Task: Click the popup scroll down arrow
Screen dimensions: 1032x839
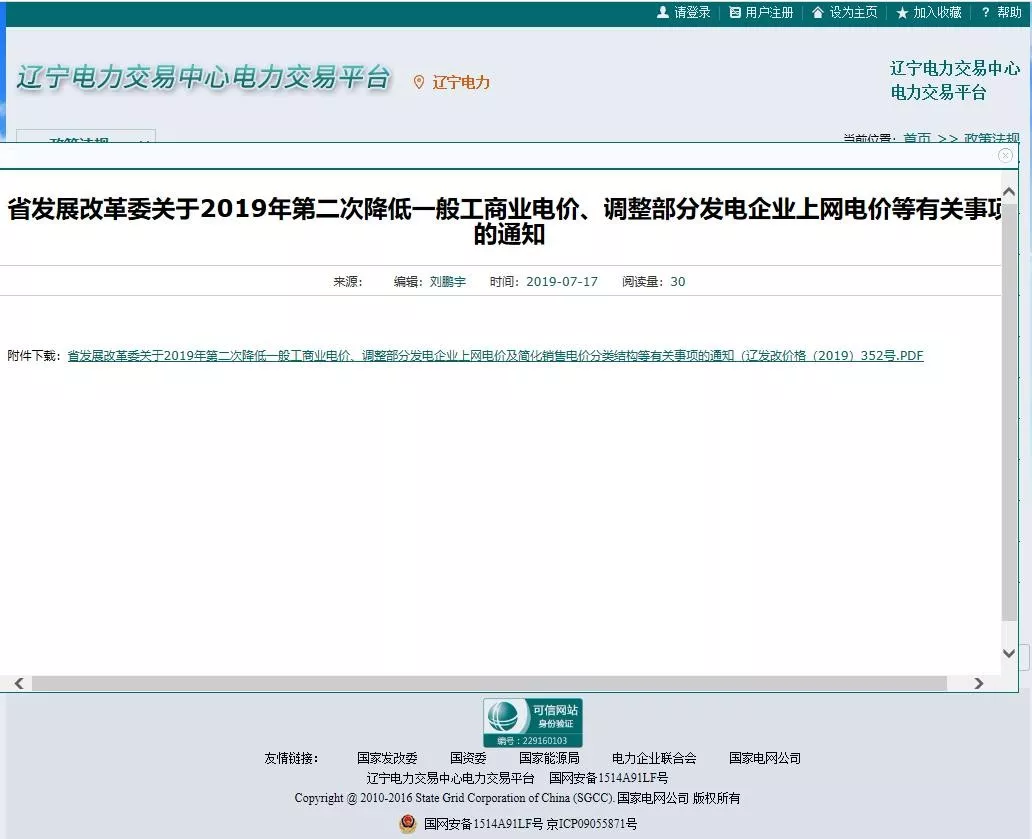Action: click(1009, 653)
